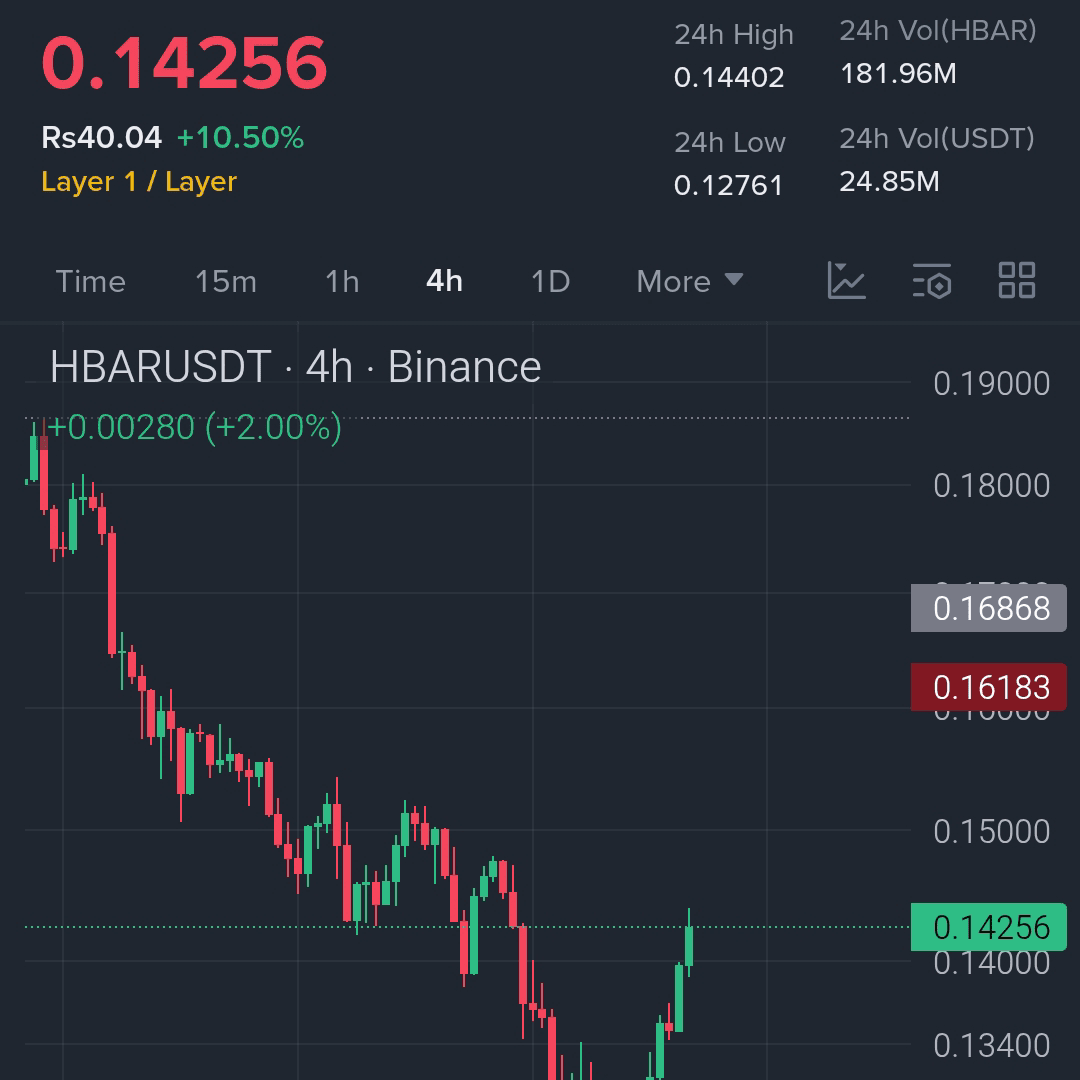Click the 0.18000 axis label
This screenshot has height=1080, width=1080.
991,486
